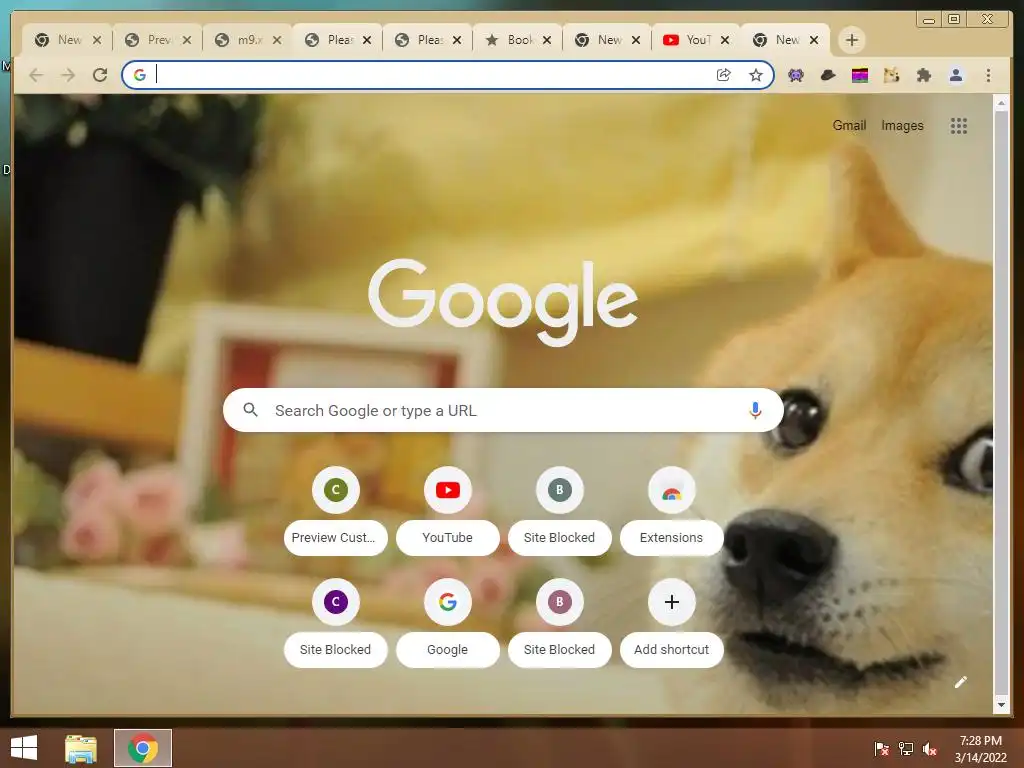The width and height of the screenshot is (1024, 768).
Task: Open the Extensions puzzle piece menu
Action: [923, 75]
